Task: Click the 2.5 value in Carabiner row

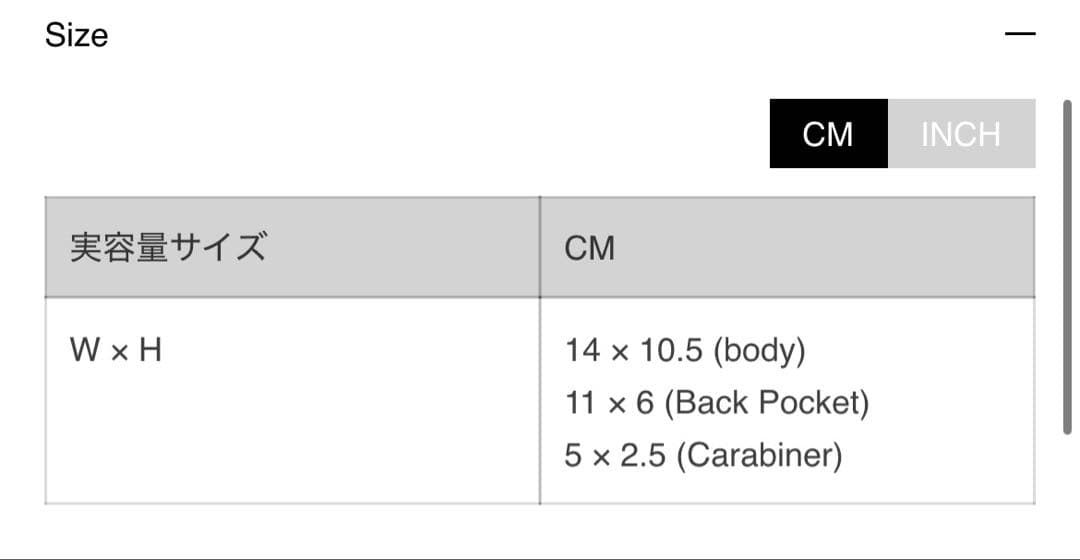Action: (642, 456)
